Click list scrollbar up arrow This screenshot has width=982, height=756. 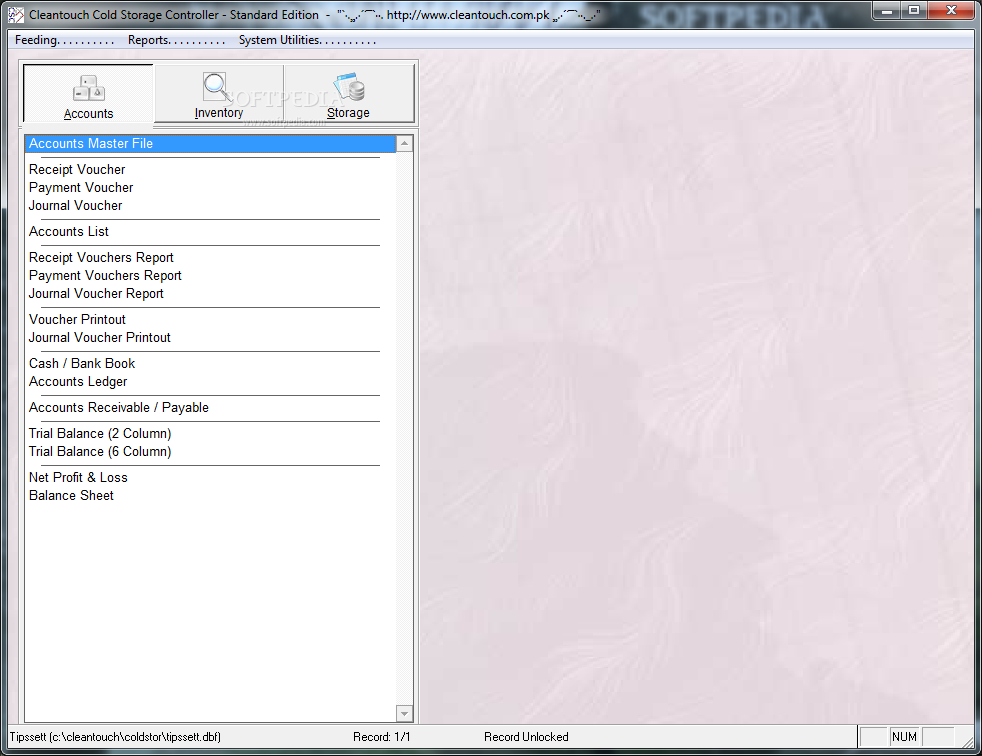(405, 143)
